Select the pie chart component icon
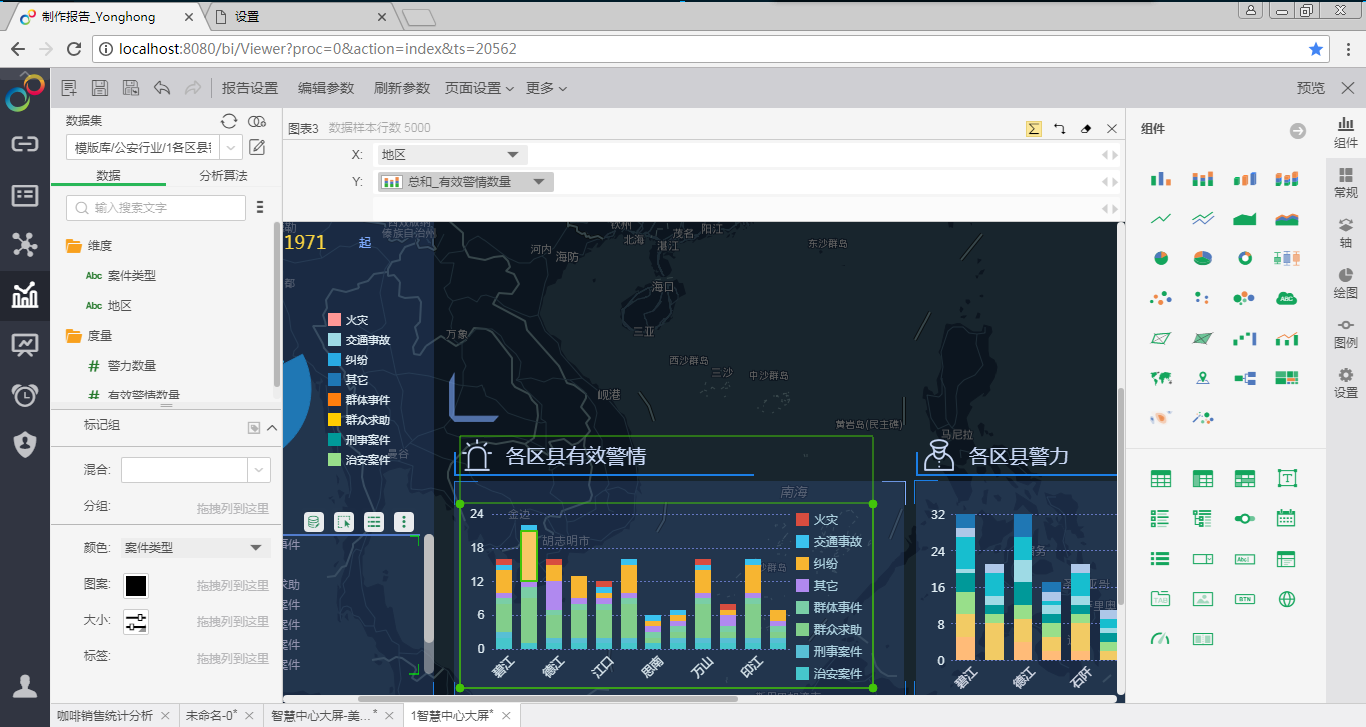This screenshot has width=1366, height=727. click(1160, 258)
